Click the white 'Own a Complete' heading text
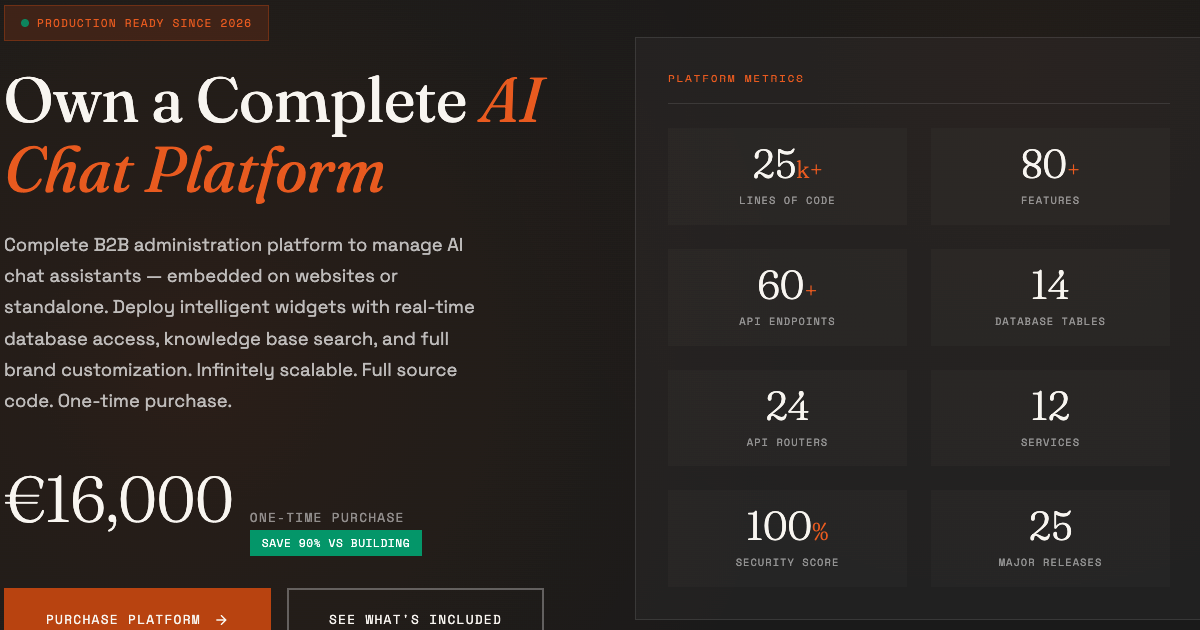 236,101
